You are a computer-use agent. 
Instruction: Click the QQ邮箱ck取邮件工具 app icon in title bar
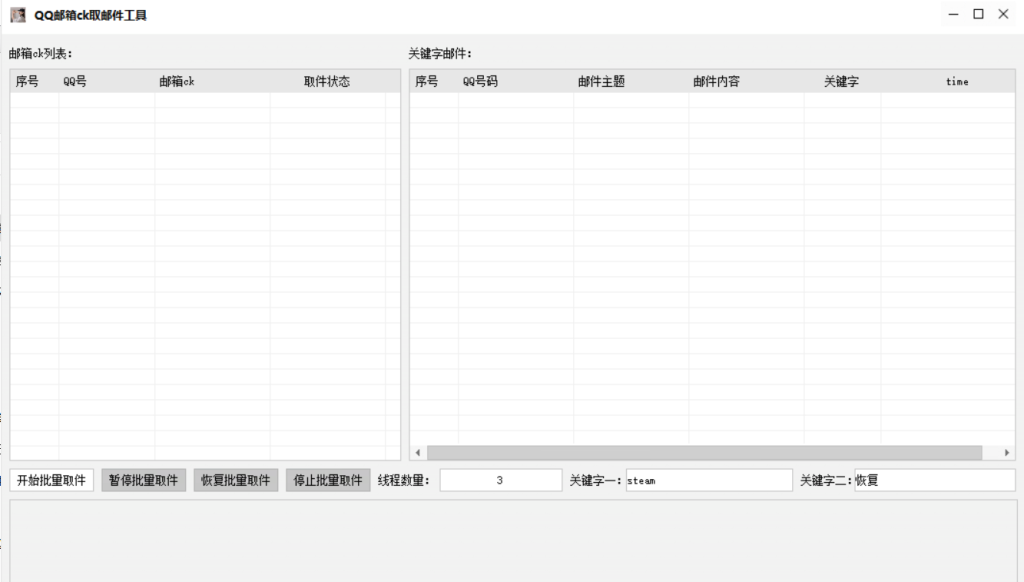point(18,15)
